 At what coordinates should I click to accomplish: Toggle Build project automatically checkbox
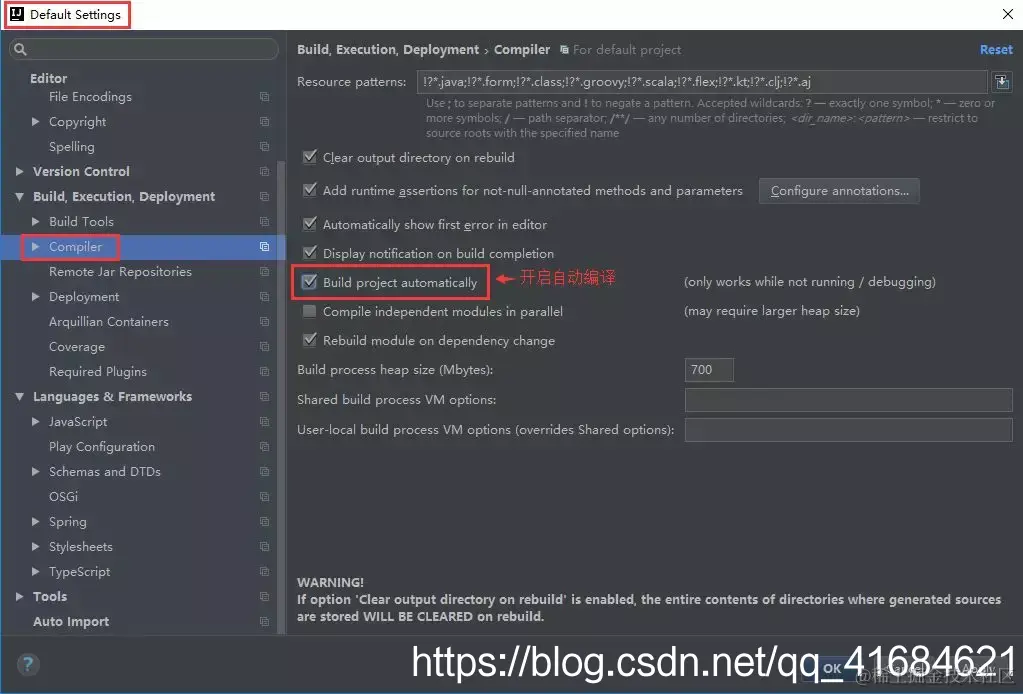[310, 282]
